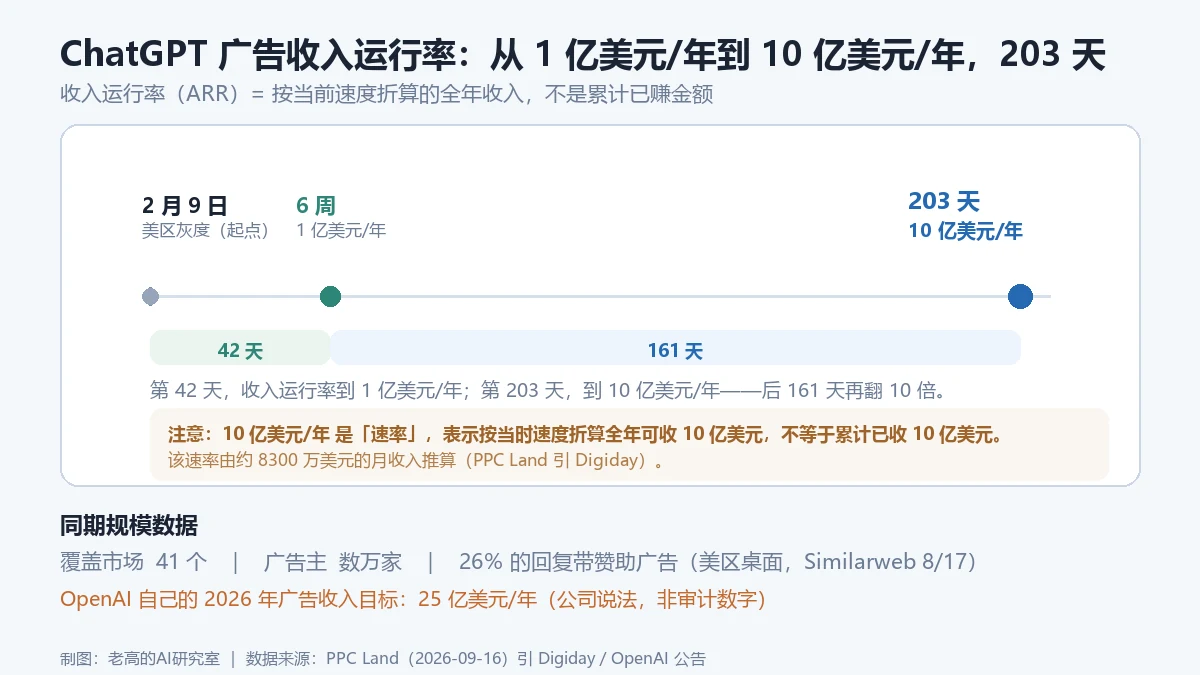Click the ARR definition subtitle text
The width and height of the screenshot is (1200, 675).
click(386, 95)
